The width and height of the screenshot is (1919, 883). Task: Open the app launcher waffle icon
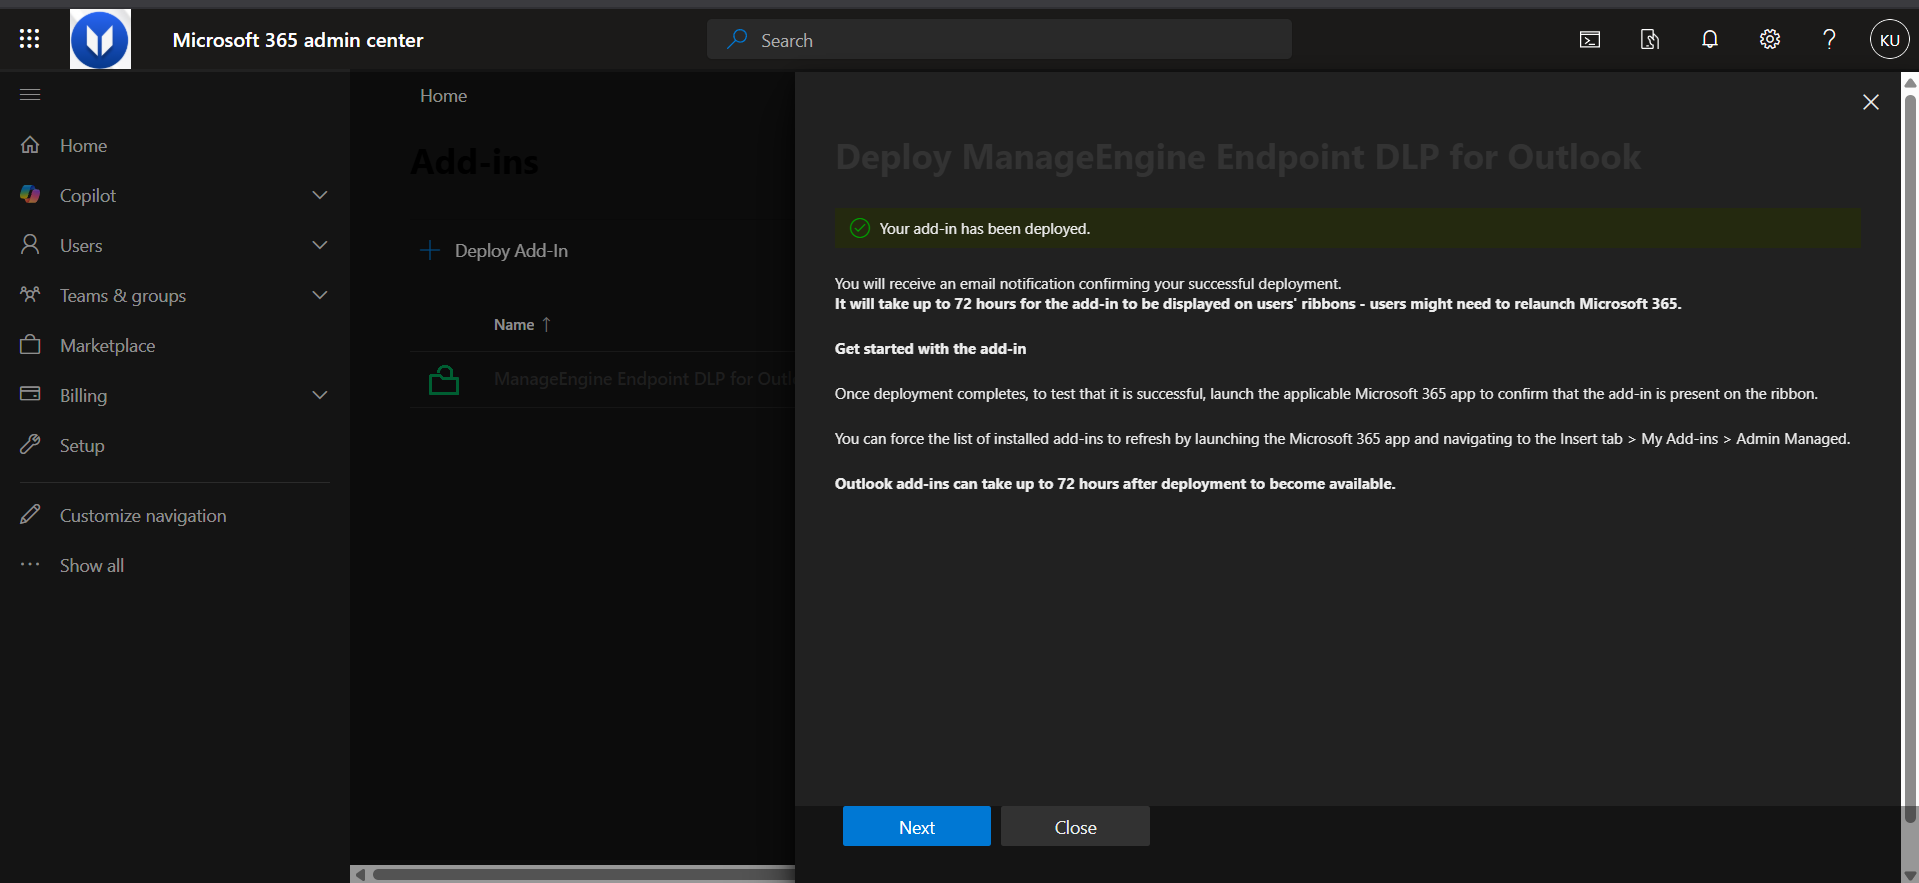pyautogui.click(x=30, y=39)
